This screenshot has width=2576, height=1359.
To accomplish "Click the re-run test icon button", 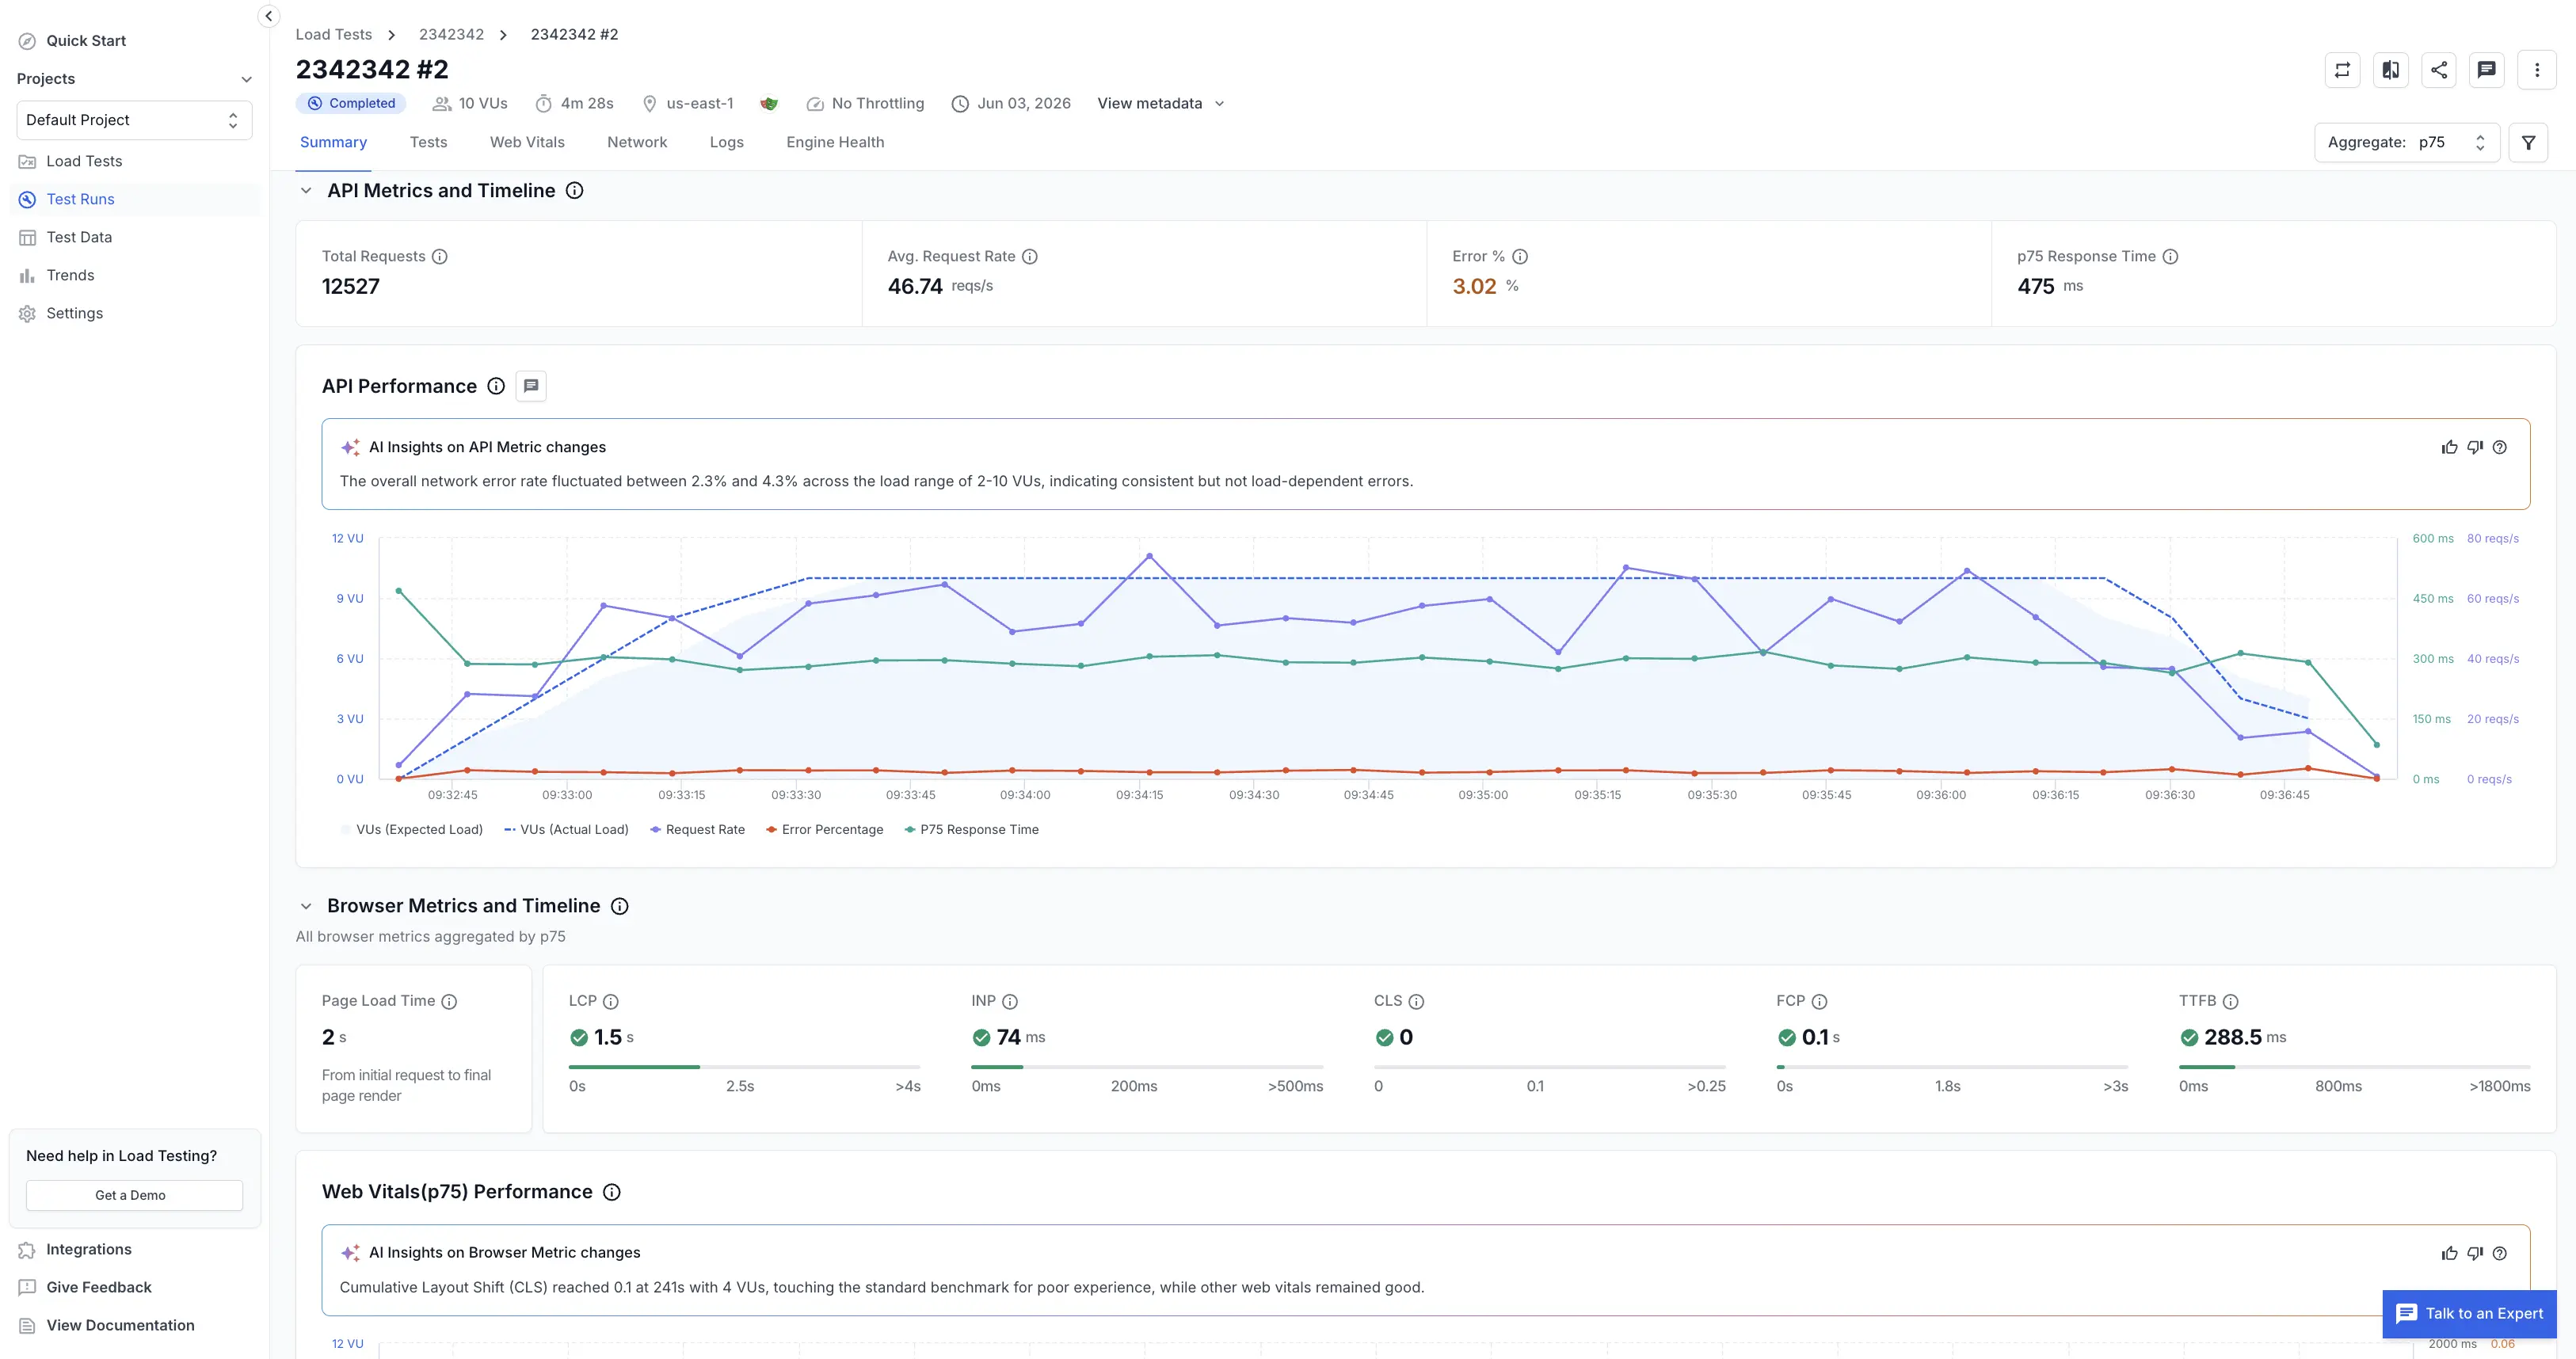I will [x=2342, y=70].
